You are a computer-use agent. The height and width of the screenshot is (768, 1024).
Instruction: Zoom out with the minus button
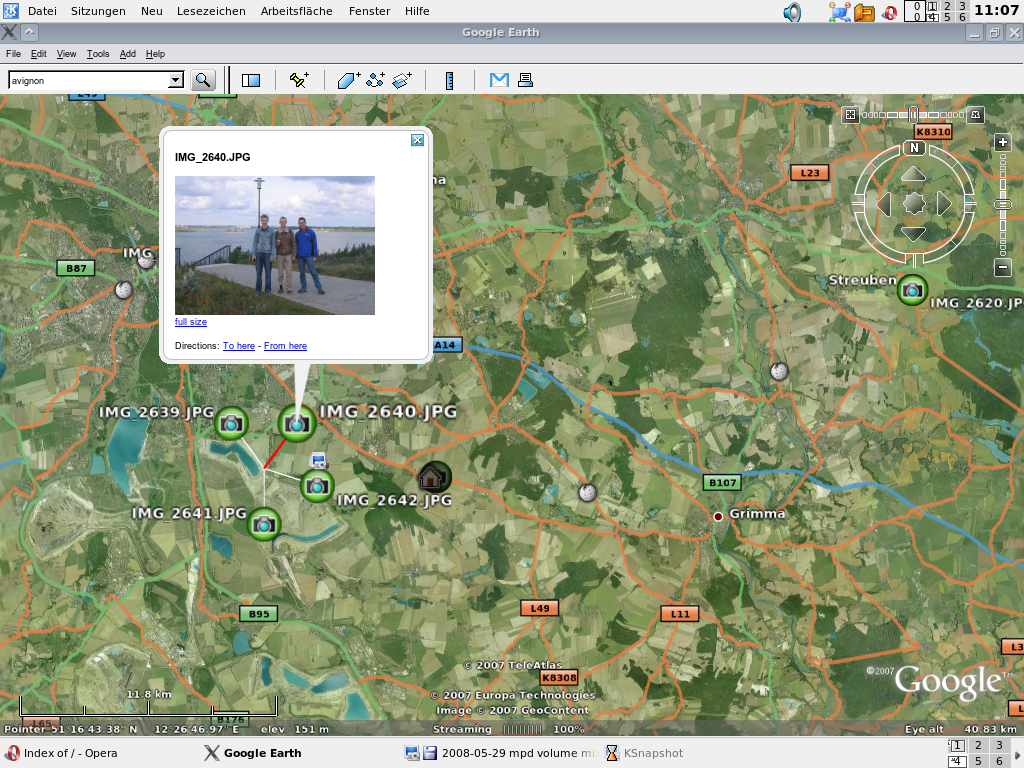(1002, 266)
